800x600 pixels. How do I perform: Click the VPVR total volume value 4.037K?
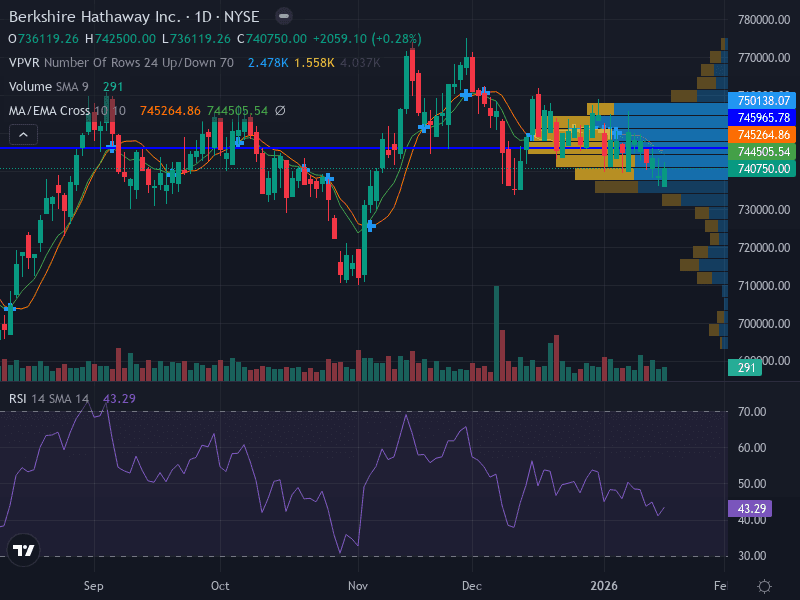pos(360,63)
